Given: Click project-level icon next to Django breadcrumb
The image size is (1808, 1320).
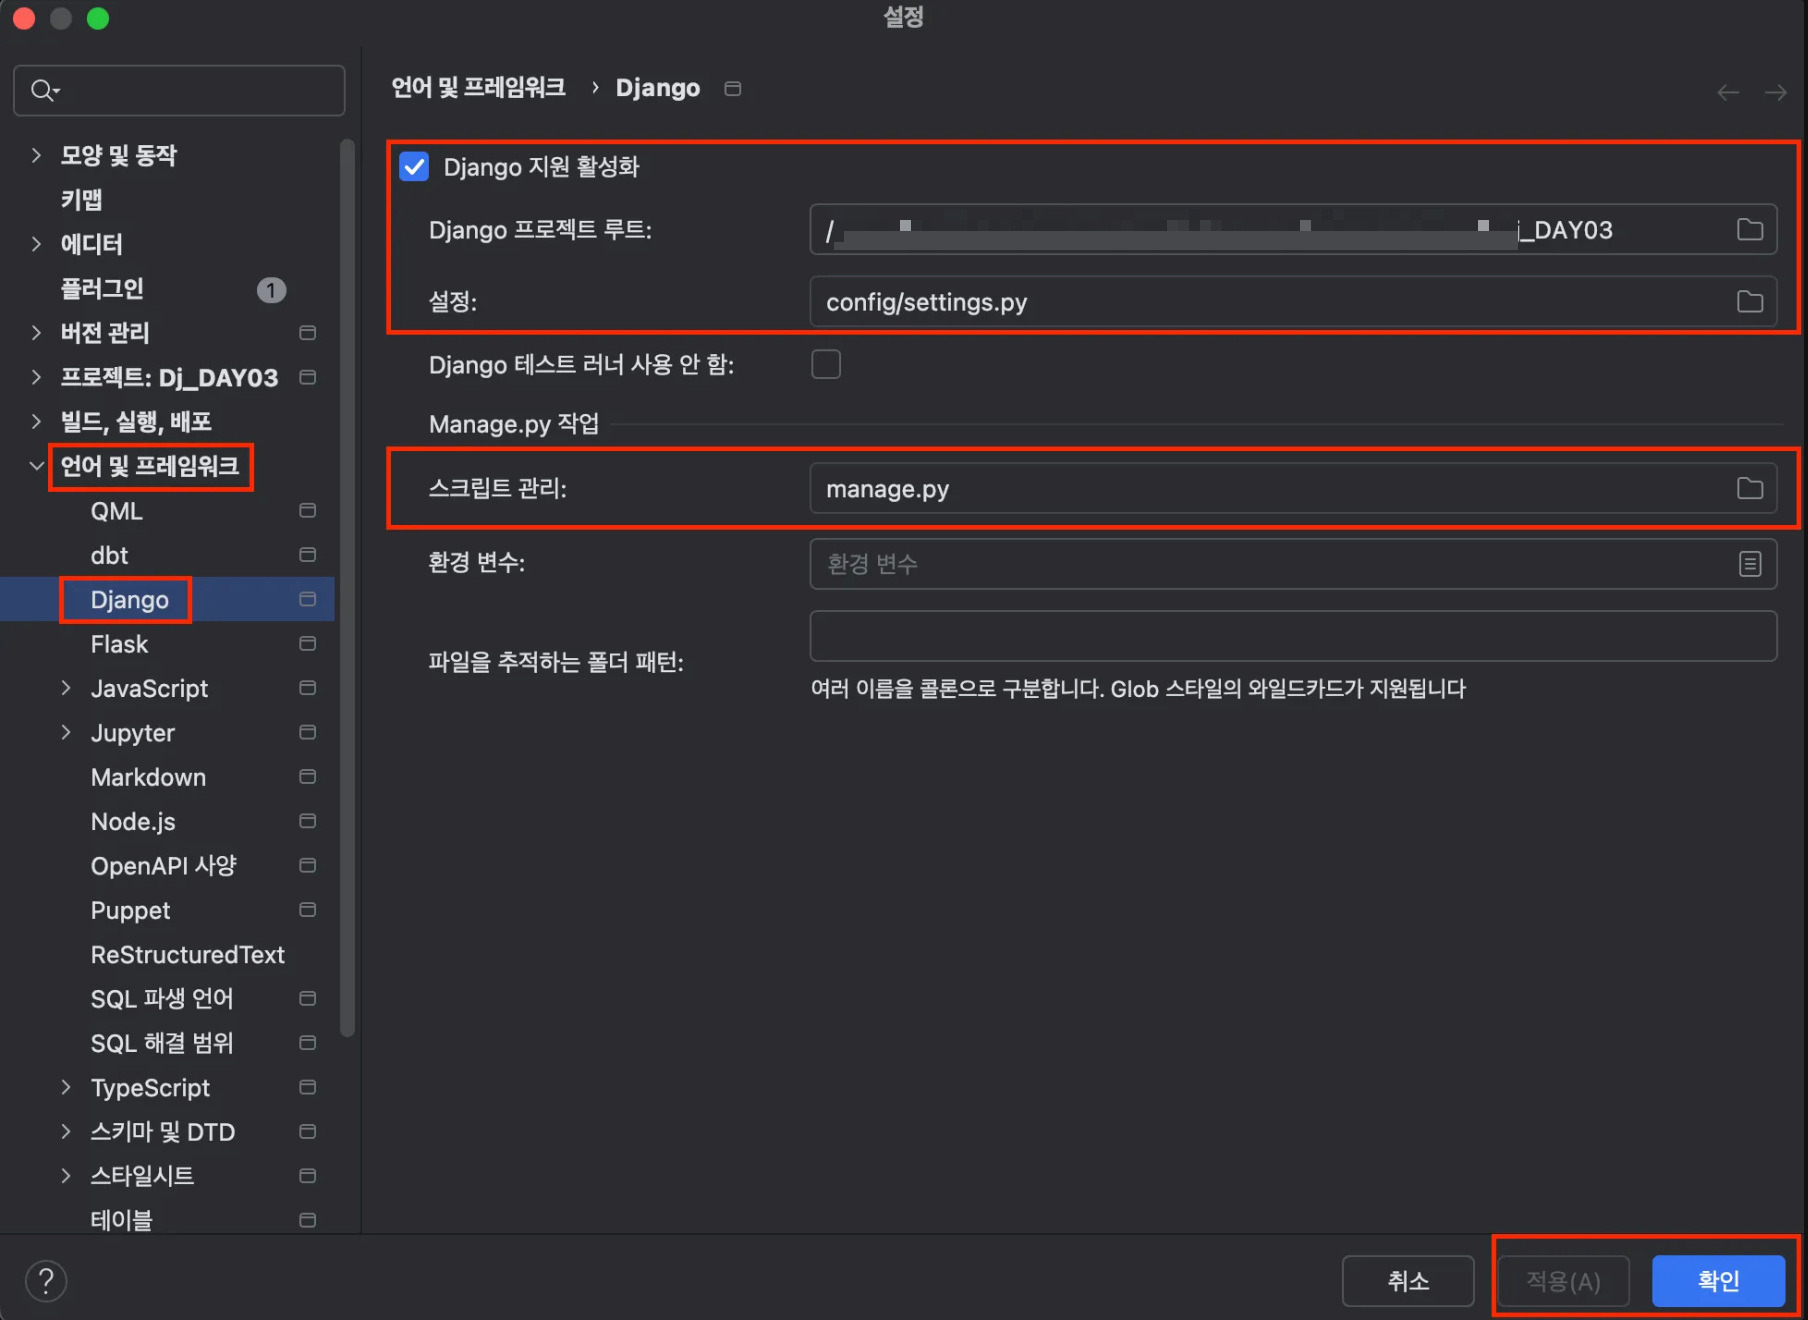Looking at the screenshot, I should (733, 89).
